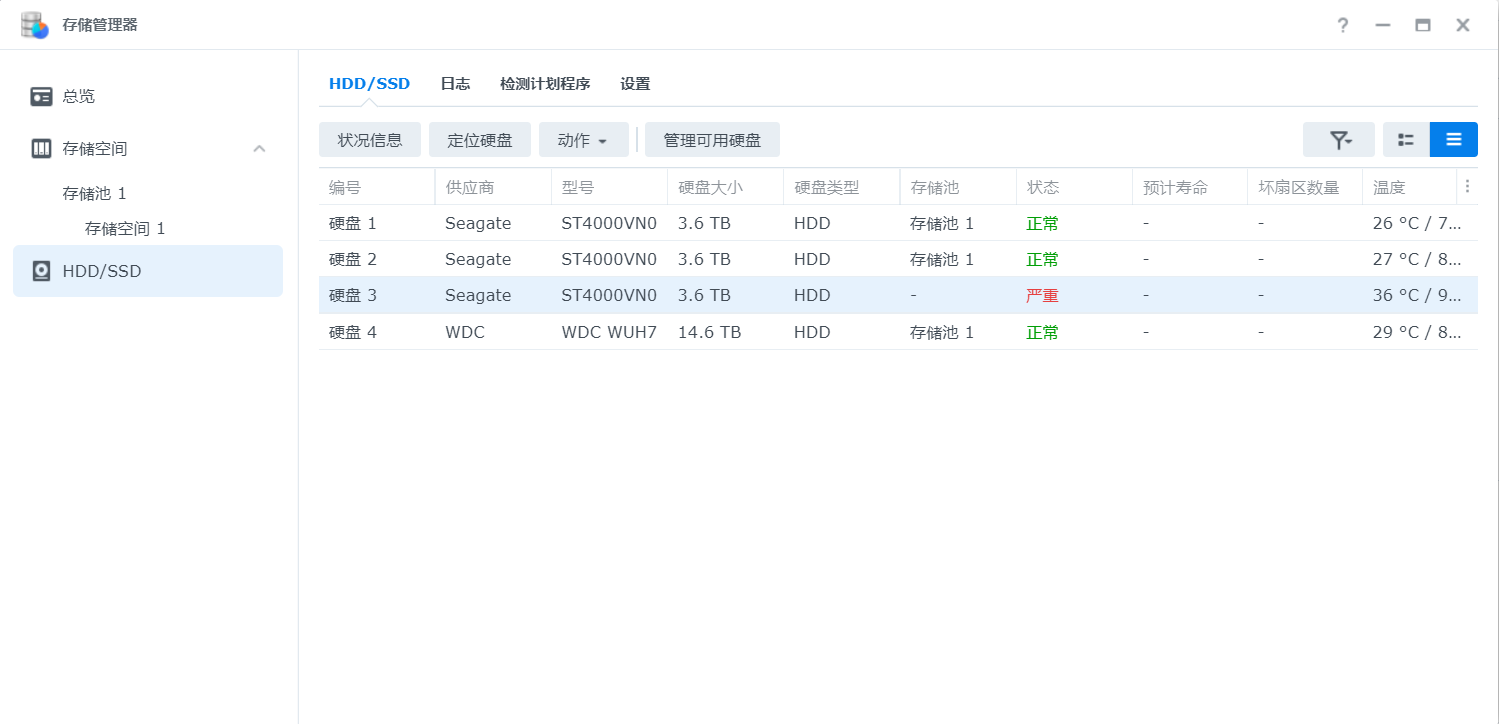Sort by the 供应商 column header

click(493, 187)
